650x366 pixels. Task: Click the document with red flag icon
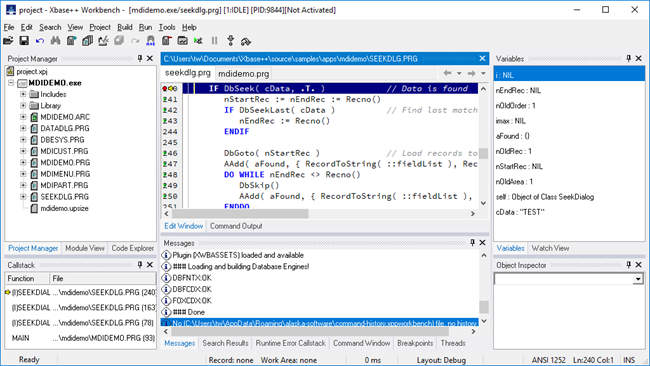pos(167,41)
